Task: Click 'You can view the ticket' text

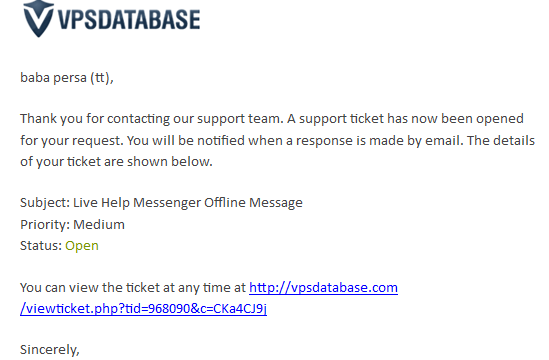Action: click(90, 288)
